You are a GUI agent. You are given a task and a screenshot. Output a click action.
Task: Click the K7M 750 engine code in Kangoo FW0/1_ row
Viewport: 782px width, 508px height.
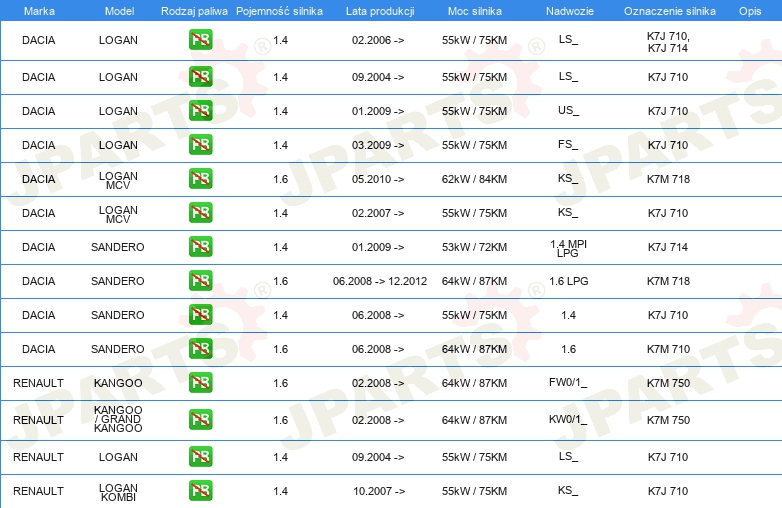point(668,383)
